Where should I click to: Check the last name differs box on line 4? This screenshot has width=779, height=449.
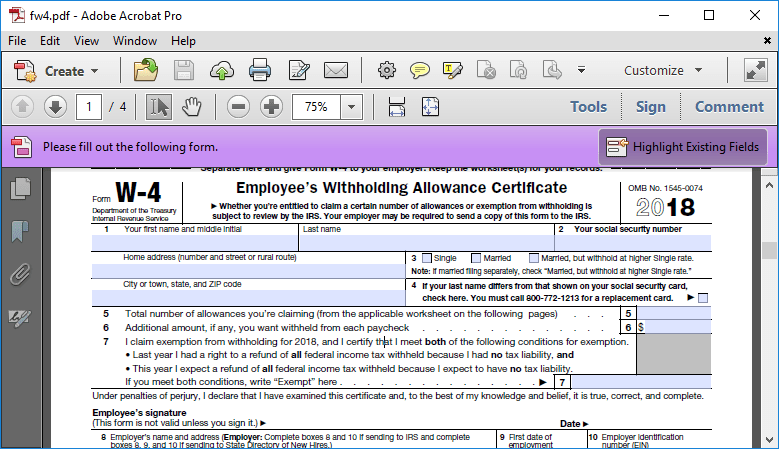(x=703, y=298)
